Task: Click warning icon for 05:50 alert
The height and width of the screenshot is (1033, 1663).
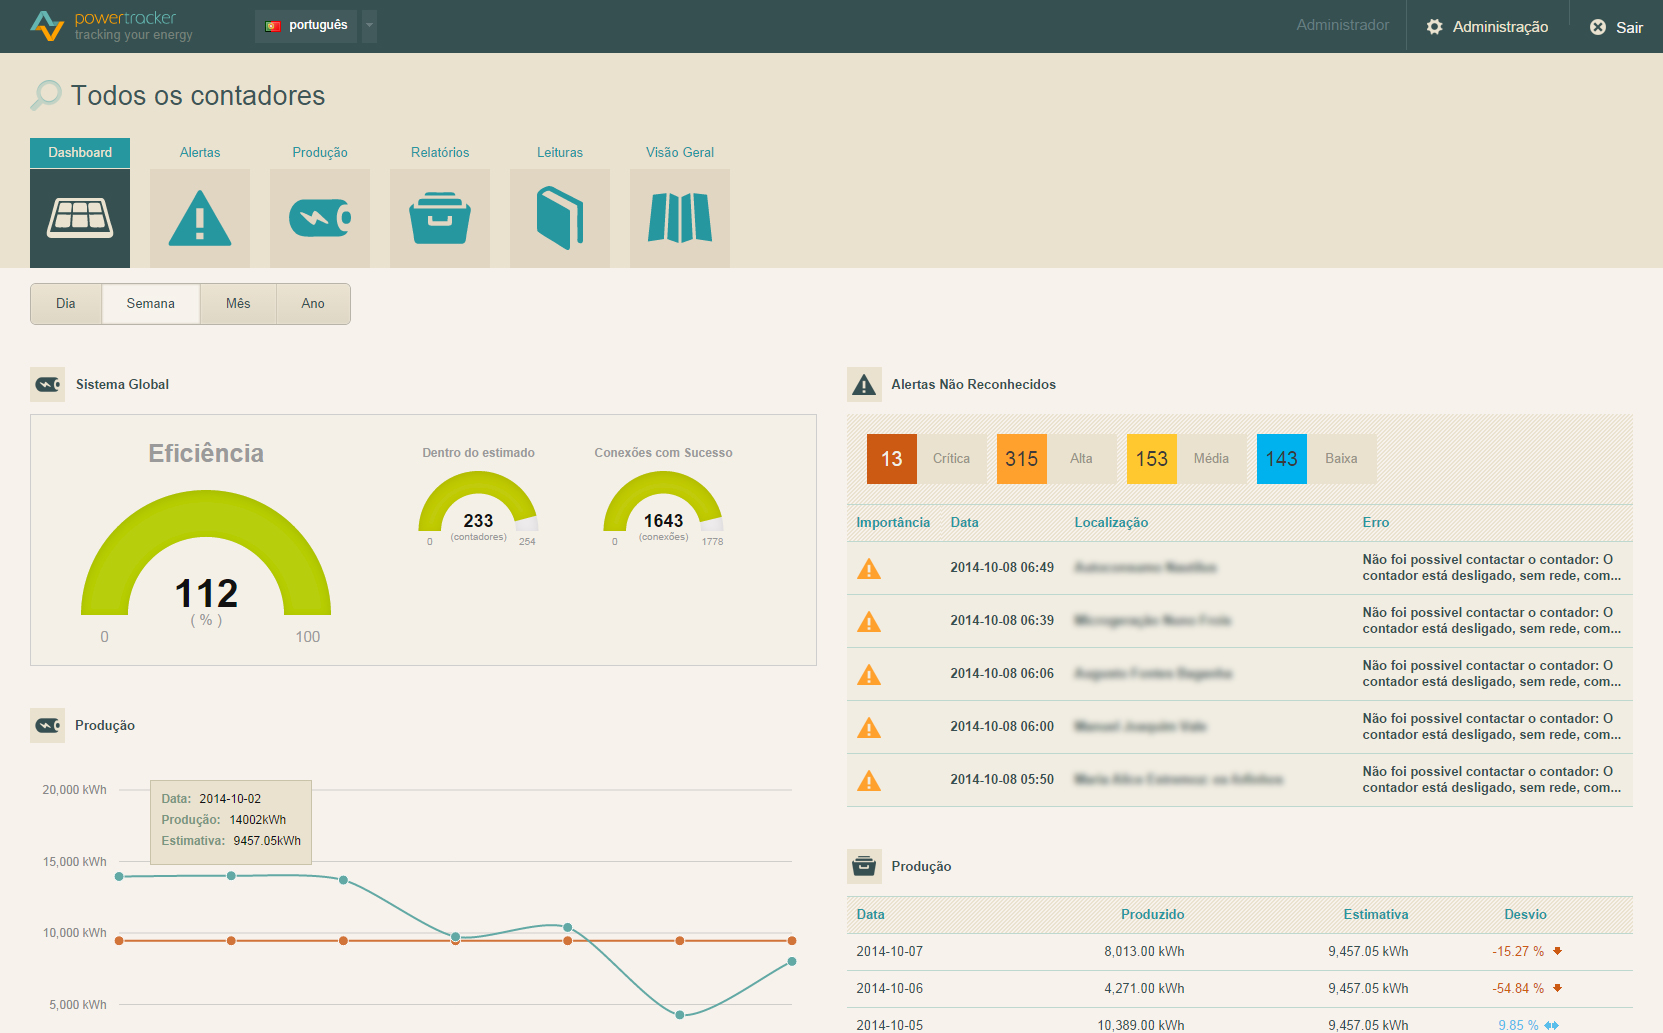Action: click(x=869, y=781)
